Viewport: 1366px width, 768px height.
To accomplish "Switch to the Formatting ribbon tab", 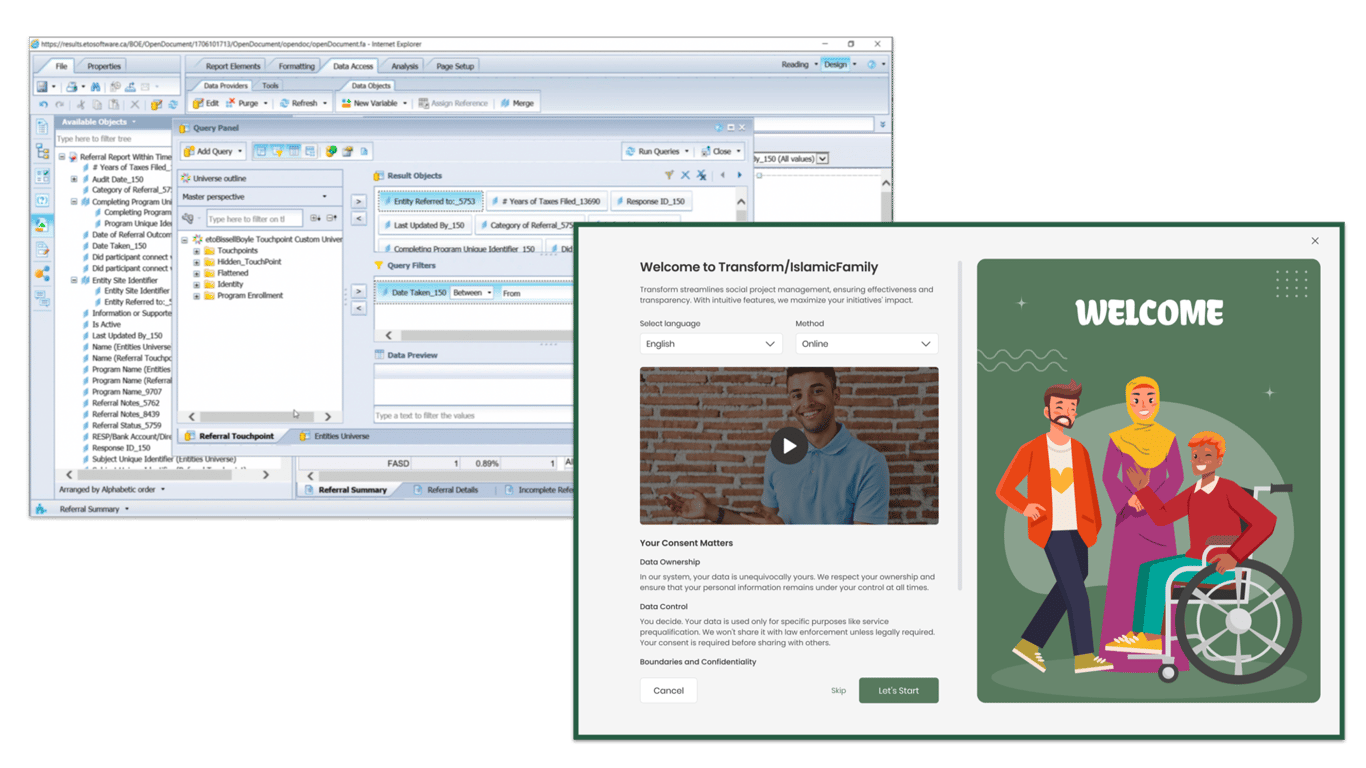I will point(296,66).
